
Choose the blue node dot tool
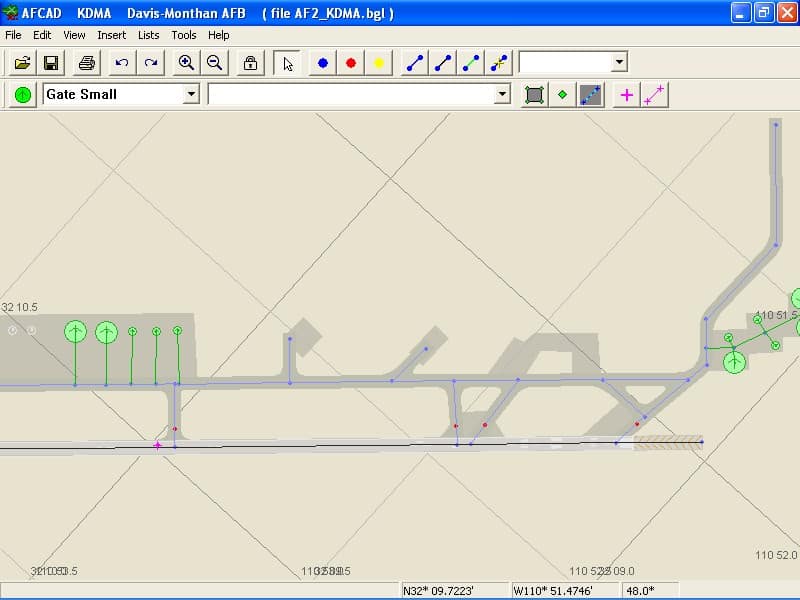click(x=323, y=63)
